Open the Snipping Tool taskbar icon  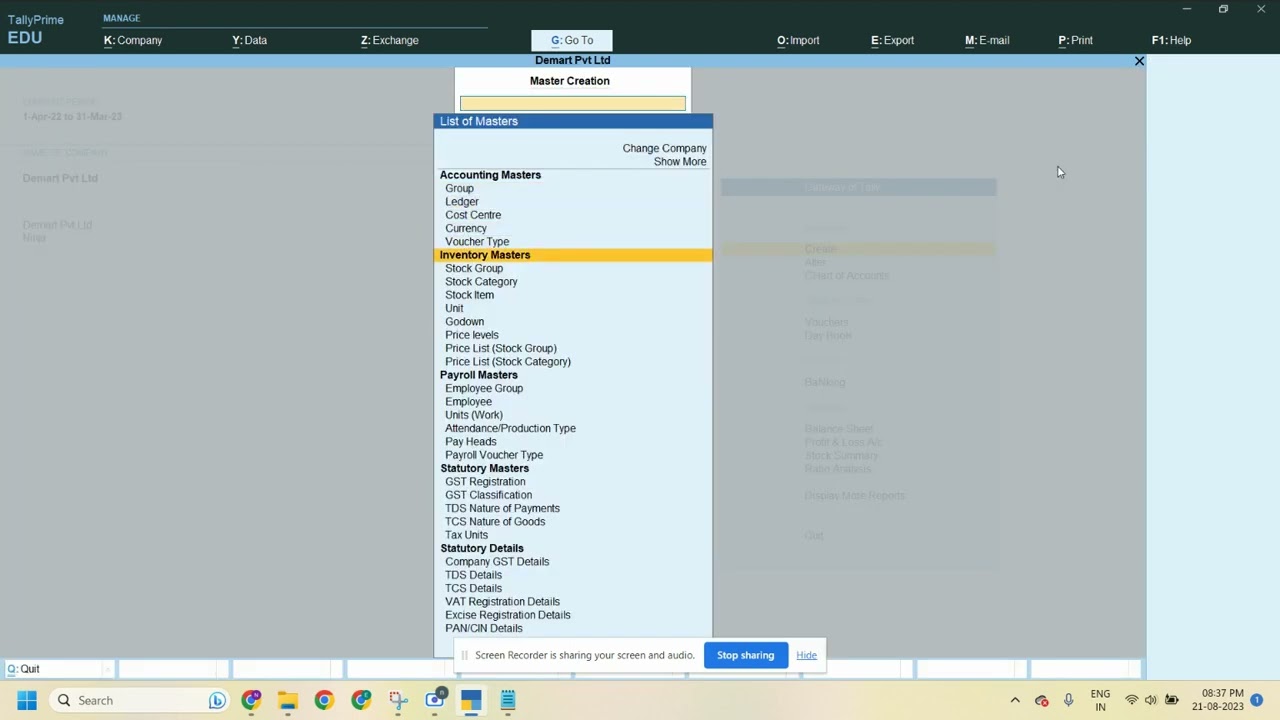pyautogui.click(x=398, y=700)
